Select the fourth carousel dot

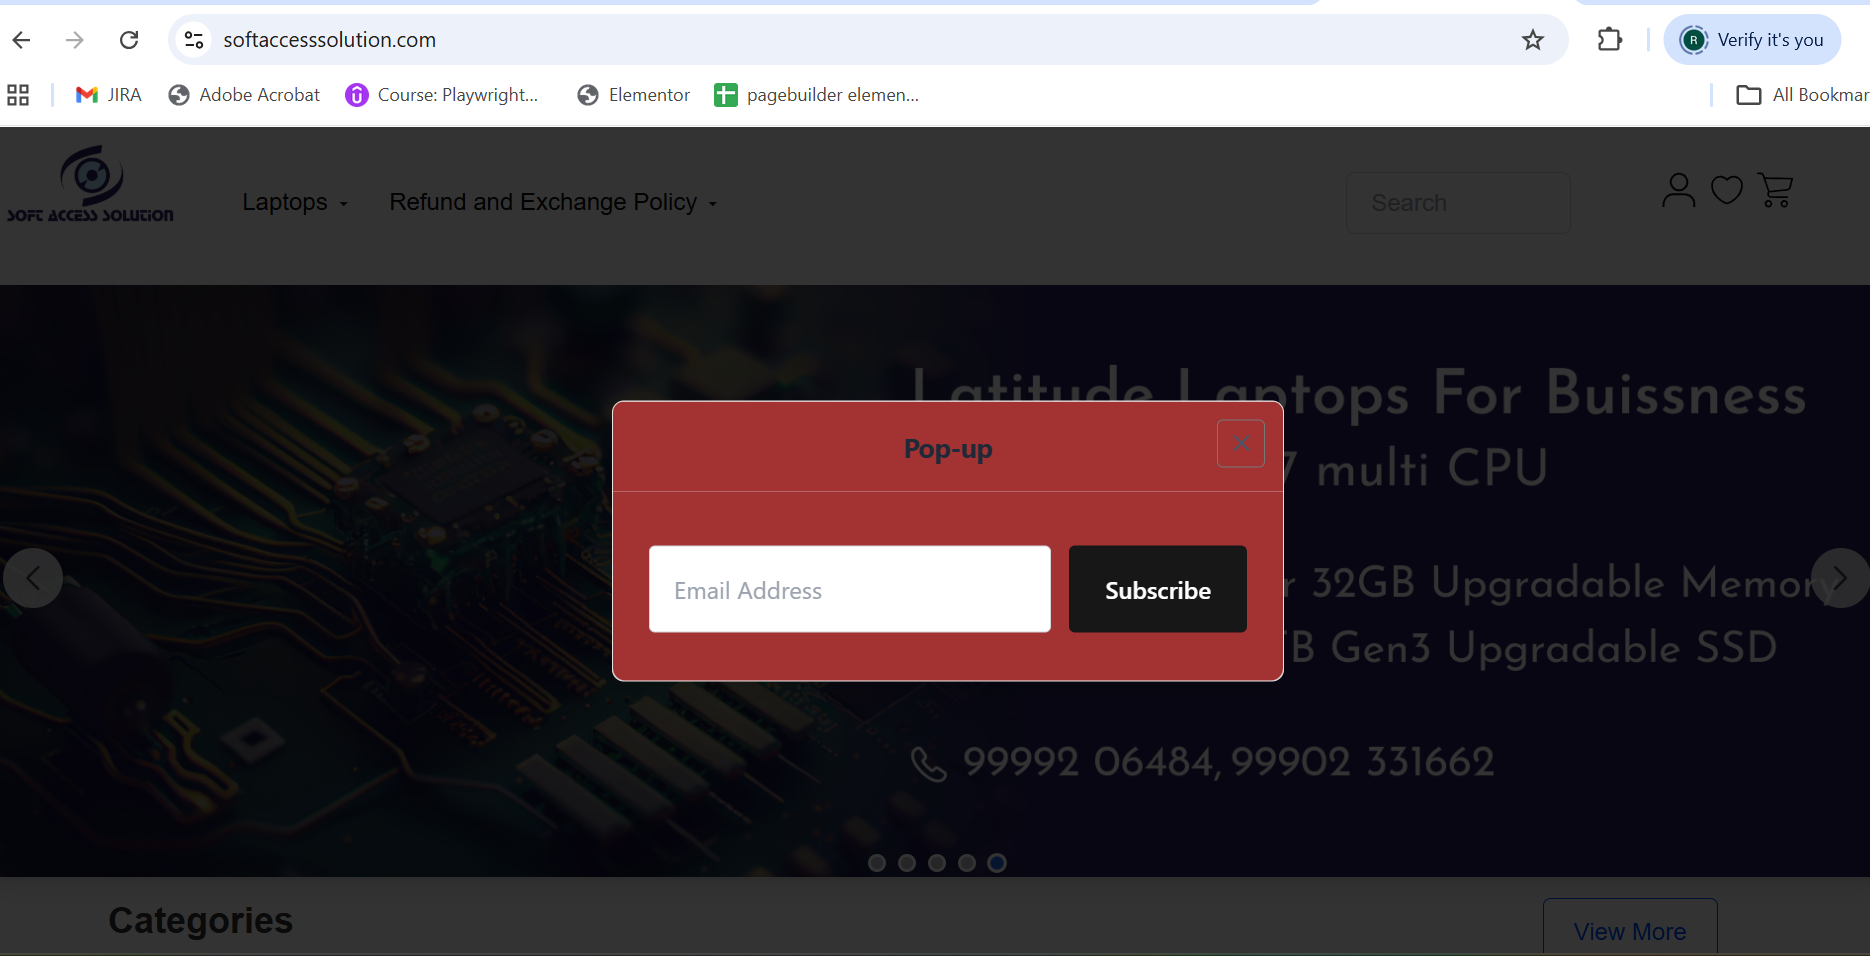tap(967, 863)
